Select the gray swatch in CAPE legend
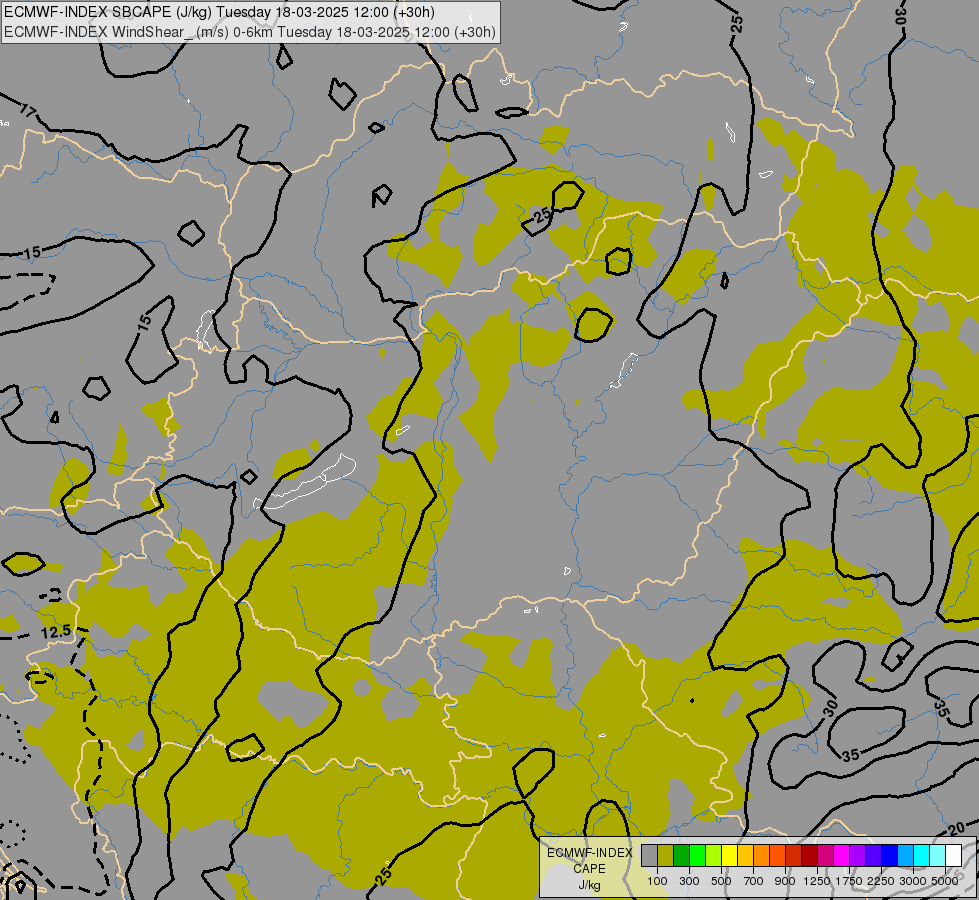 coord(649,855)
